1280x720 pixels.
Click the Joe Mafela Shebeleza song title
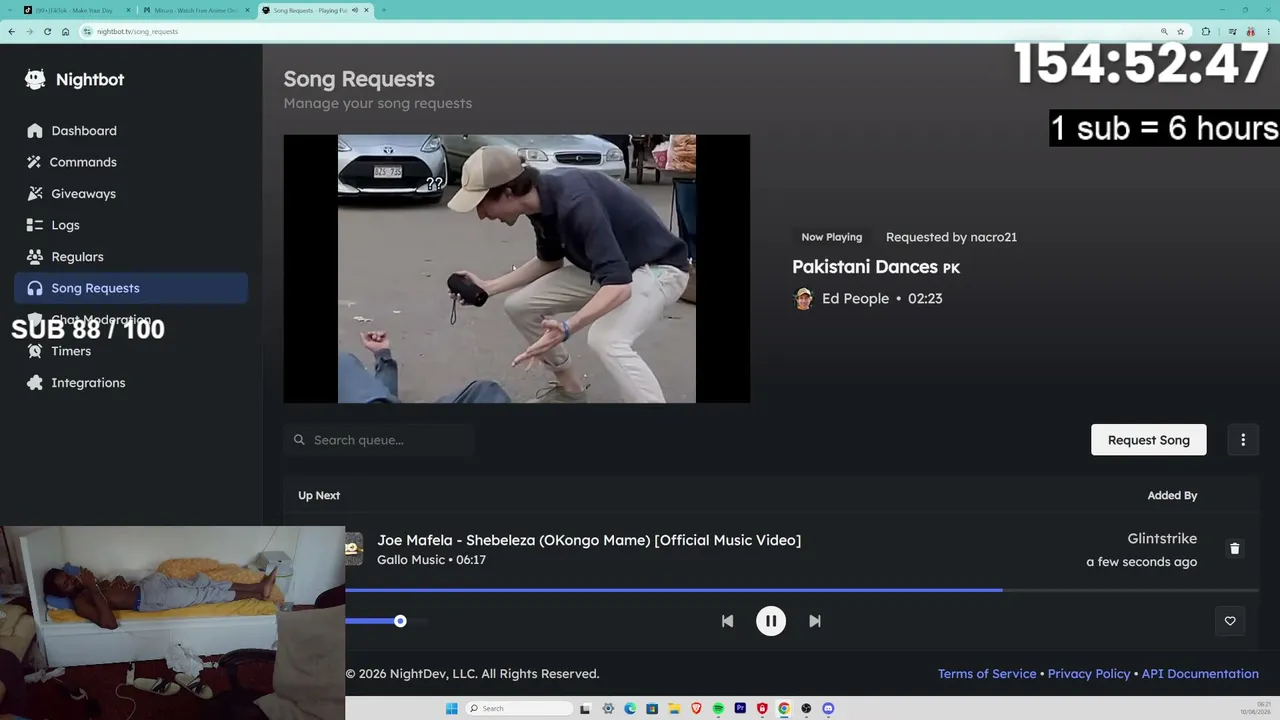[589, 540]
